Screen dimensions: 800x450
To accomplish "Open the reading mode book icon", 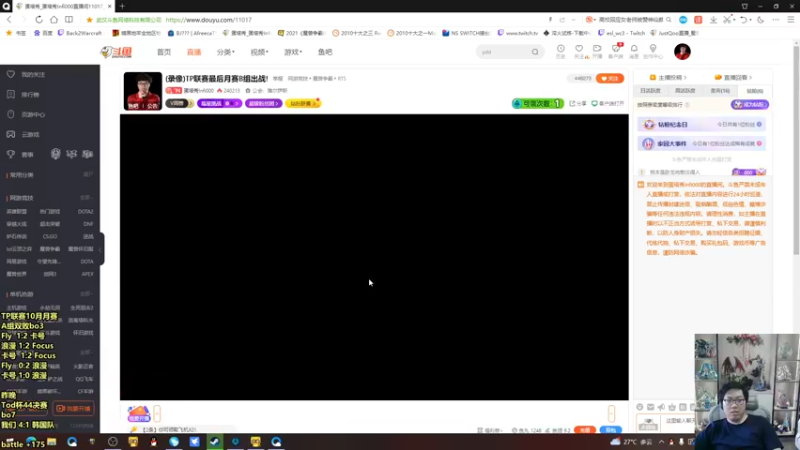I will click(69, 20).
